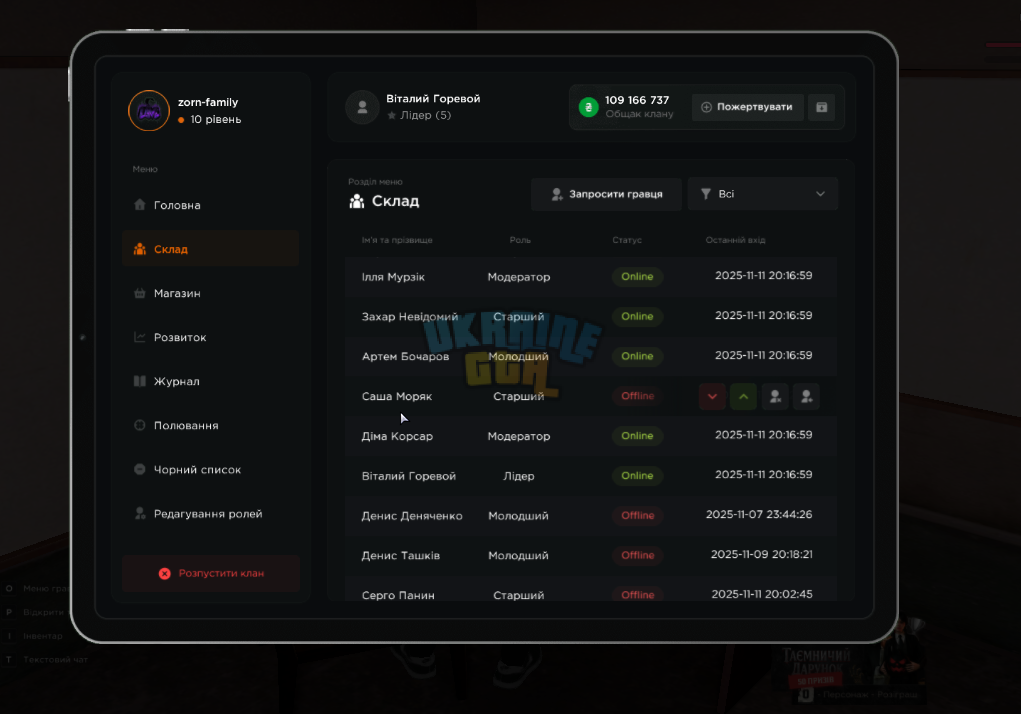Open the Головна menu item

[210, 205]
